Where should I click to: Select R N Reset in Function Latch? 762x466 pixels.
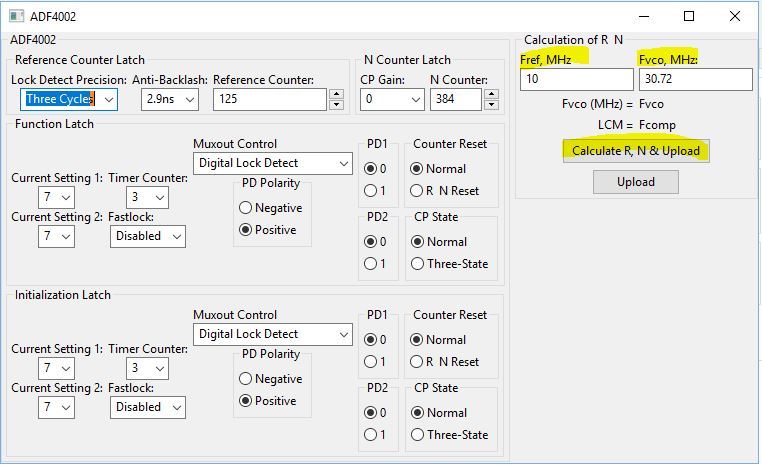(445, 190)
